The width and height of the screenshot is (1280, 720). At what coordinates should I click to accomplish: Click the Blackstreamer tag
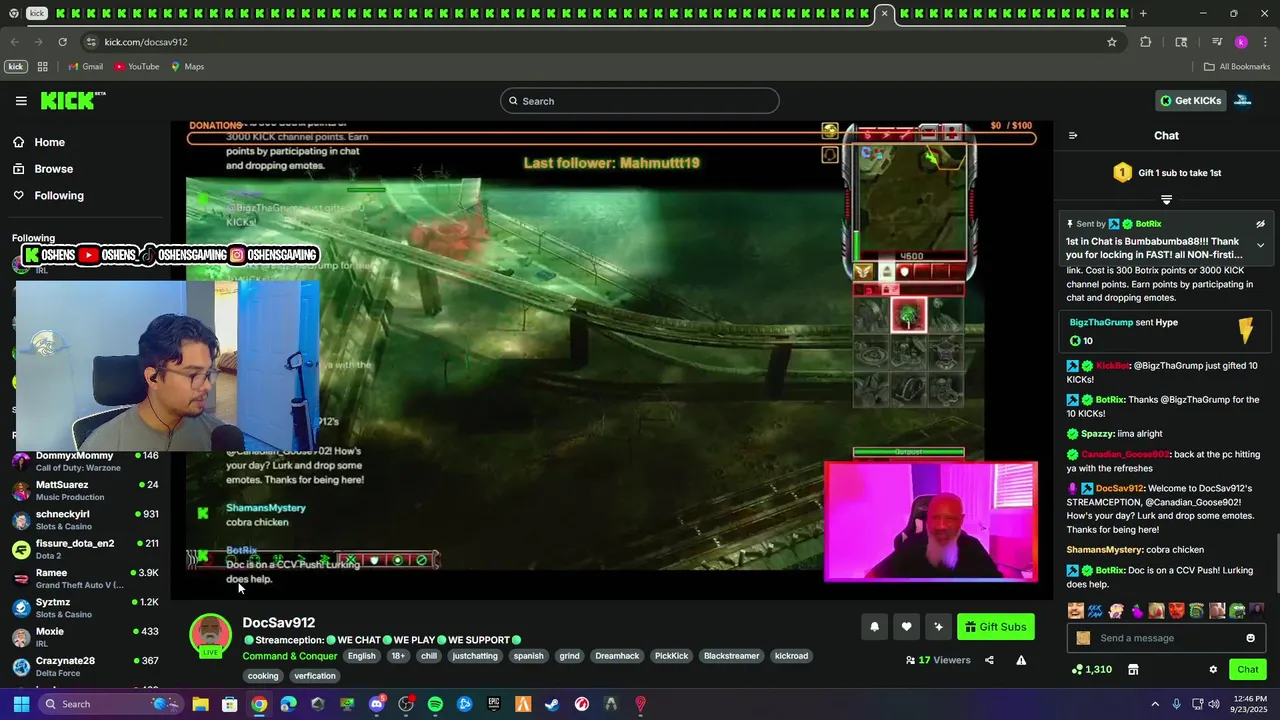point(731,656)
